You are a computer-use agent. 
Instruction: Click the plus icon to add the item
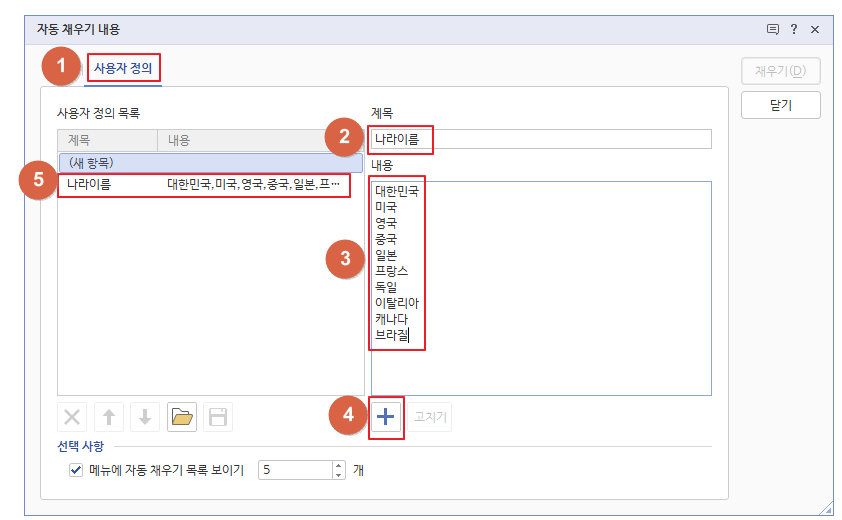pyautogui.click(x=386, y=417)
